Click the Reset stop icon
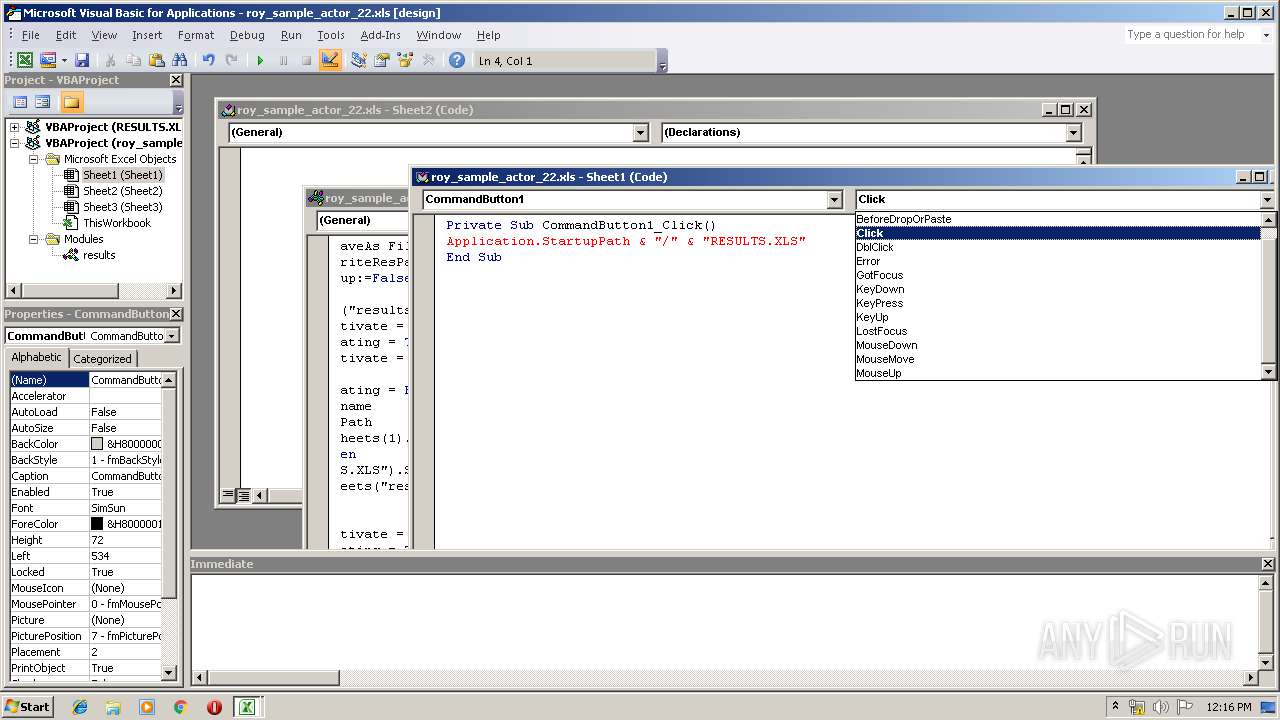1280x720 pixels. [306, 61]
